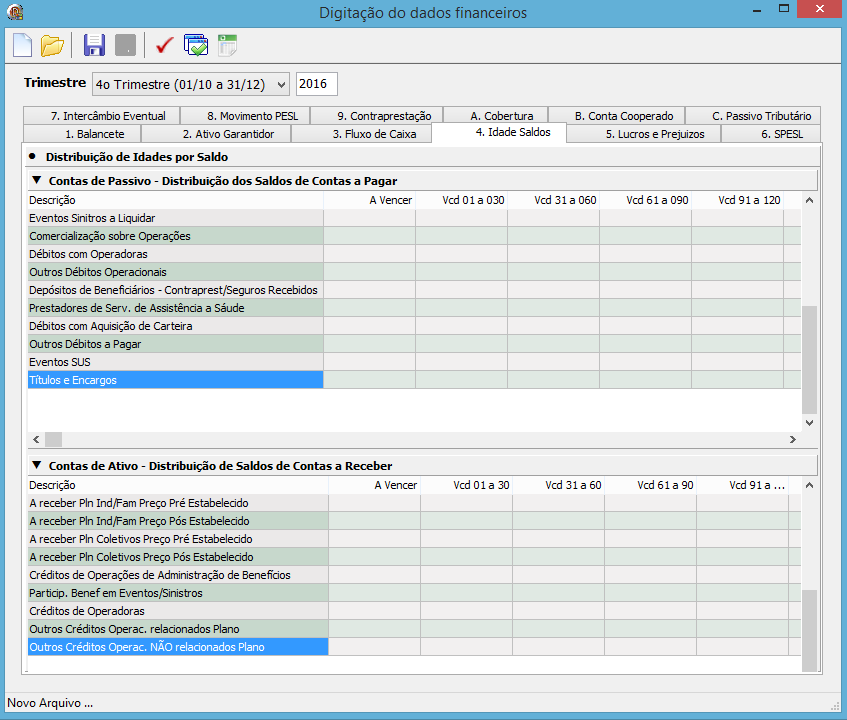Collapse the Contas de Passivo section

click(37, 180)
